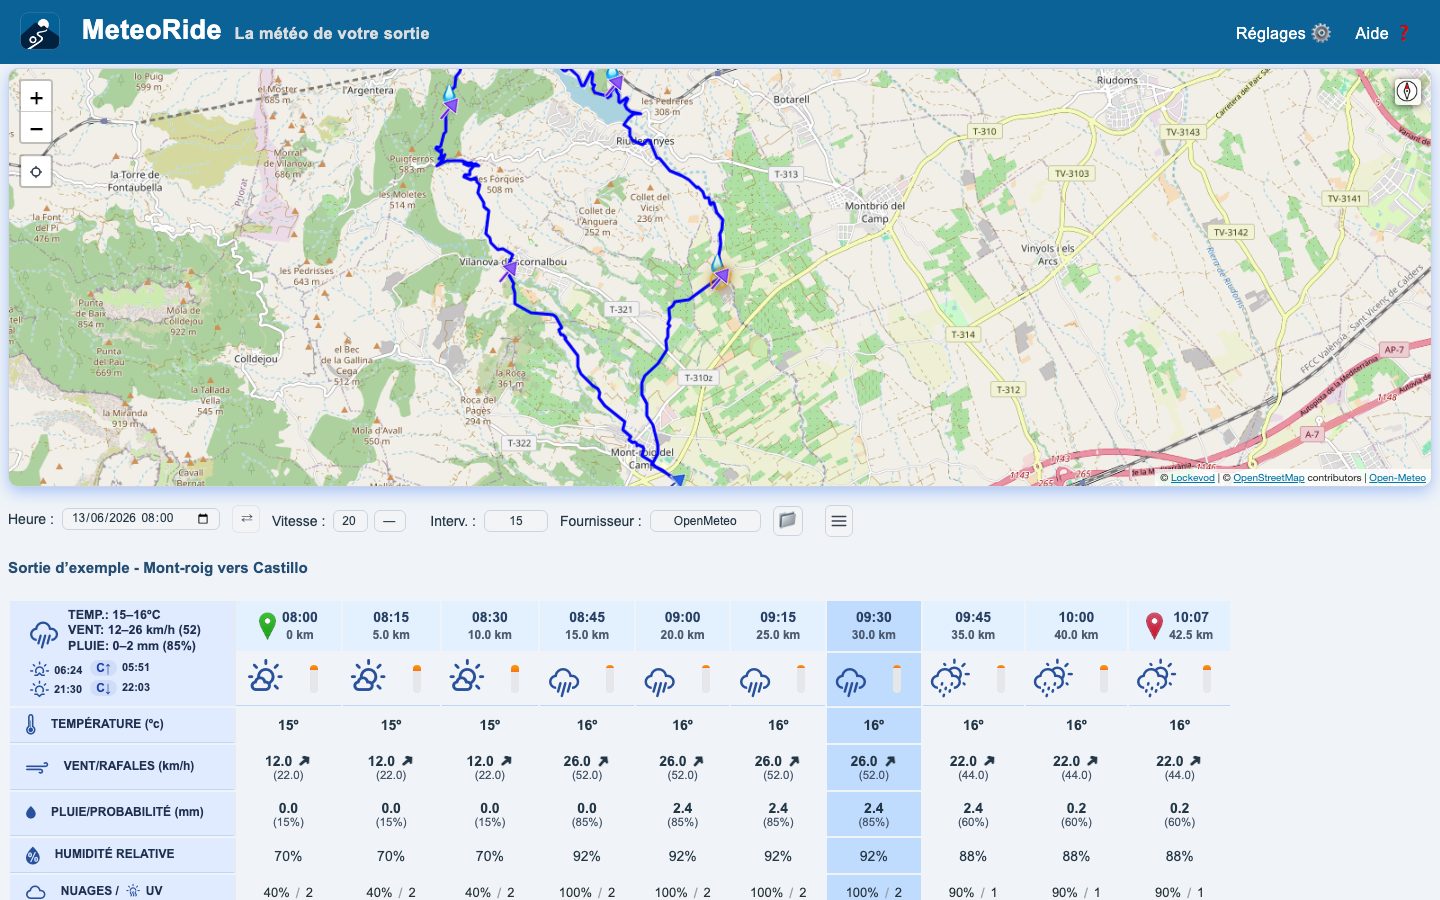Click the luminosity bar at 08:00
The width and height of the screenshot is (1440, 900).
(314, 679)
